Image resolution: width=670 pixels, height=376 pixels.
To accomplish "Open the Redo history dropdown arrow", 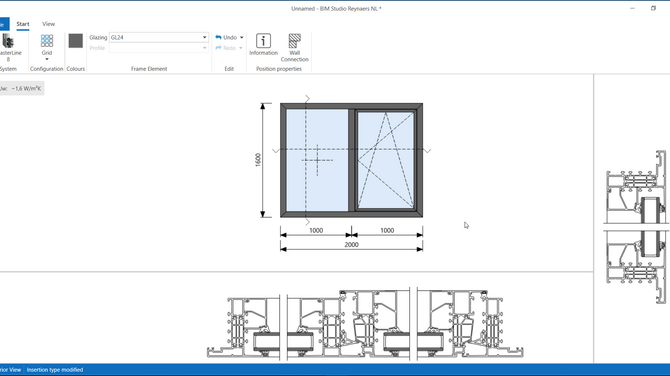I will tap(241, 48).
